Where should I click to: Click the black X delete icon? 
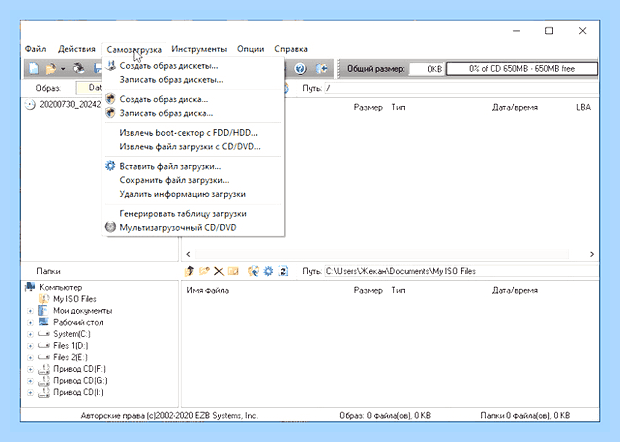[219, 271]
